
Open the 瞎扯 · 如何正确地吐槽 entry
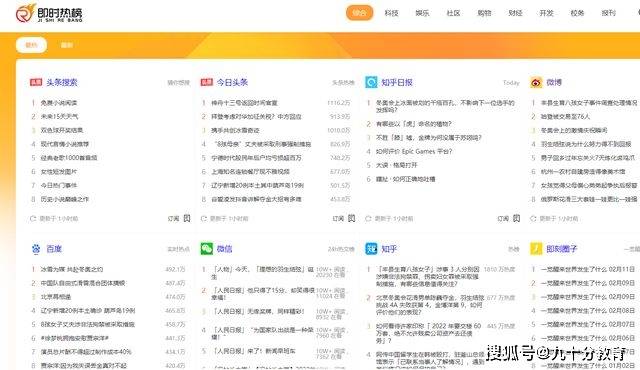tap(405, 179)
